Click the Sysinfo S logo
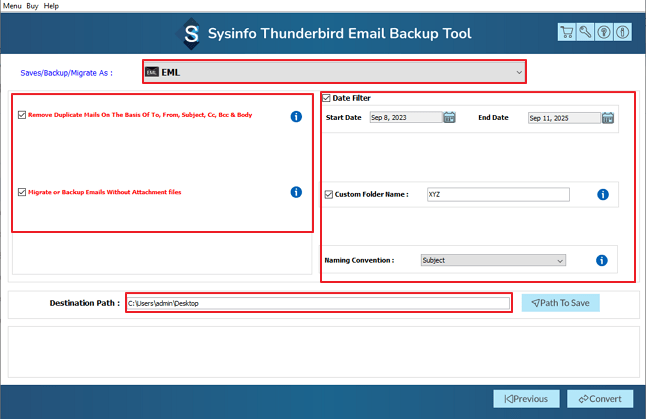 pyautogui.click(x=191, y=34)
